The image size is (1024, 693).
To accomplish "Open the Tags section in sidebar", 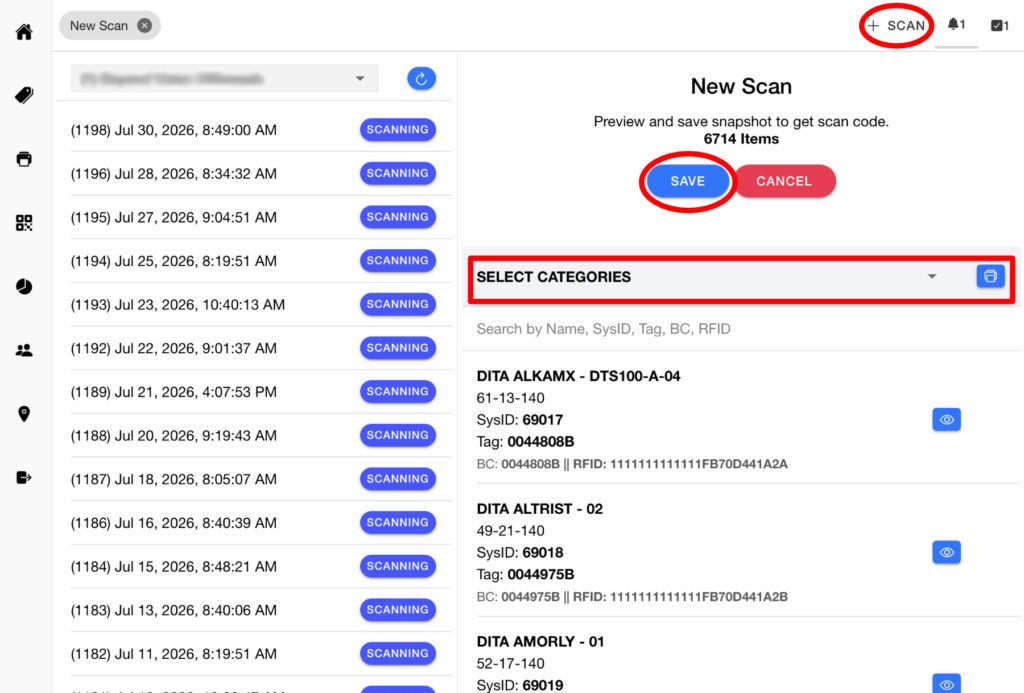I will pyautogui.click(x=24, y=95).
